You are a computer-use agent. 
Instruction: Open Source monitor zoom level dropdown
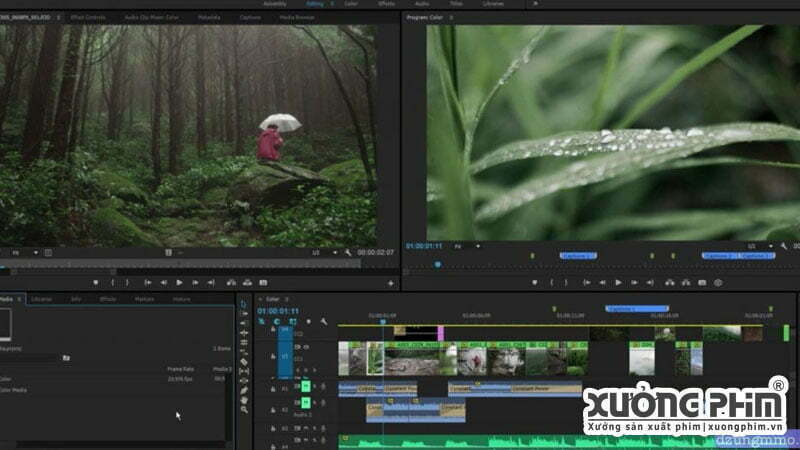coord(24,253)
